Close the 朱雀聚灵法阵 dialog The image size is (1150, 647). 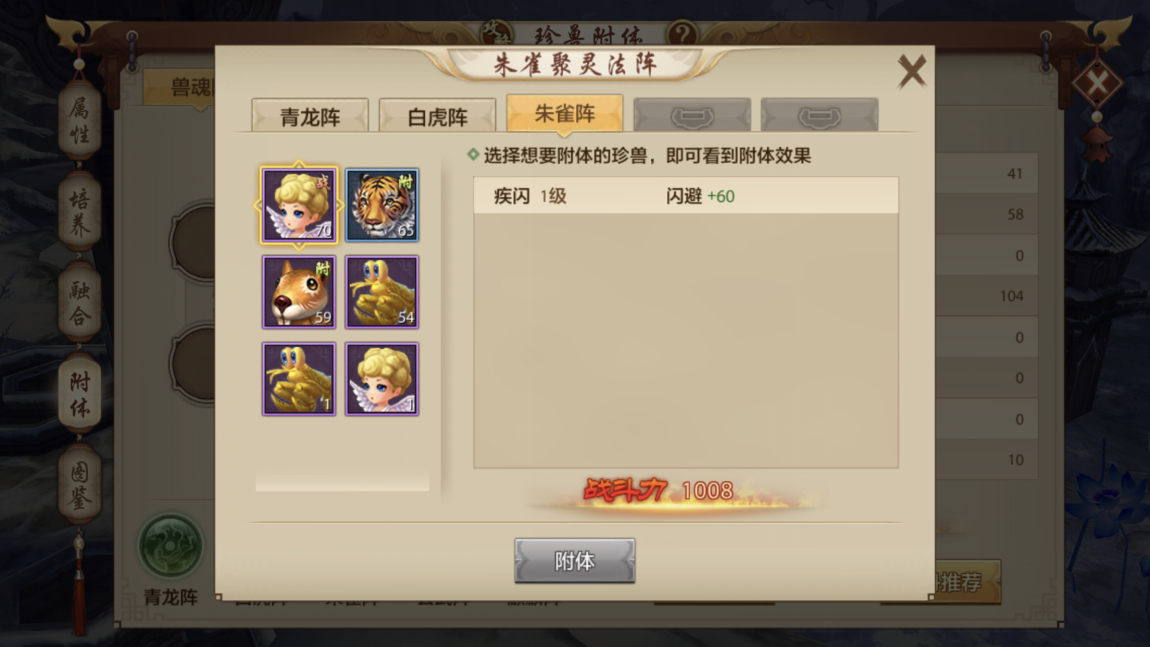tap(912, 71)
